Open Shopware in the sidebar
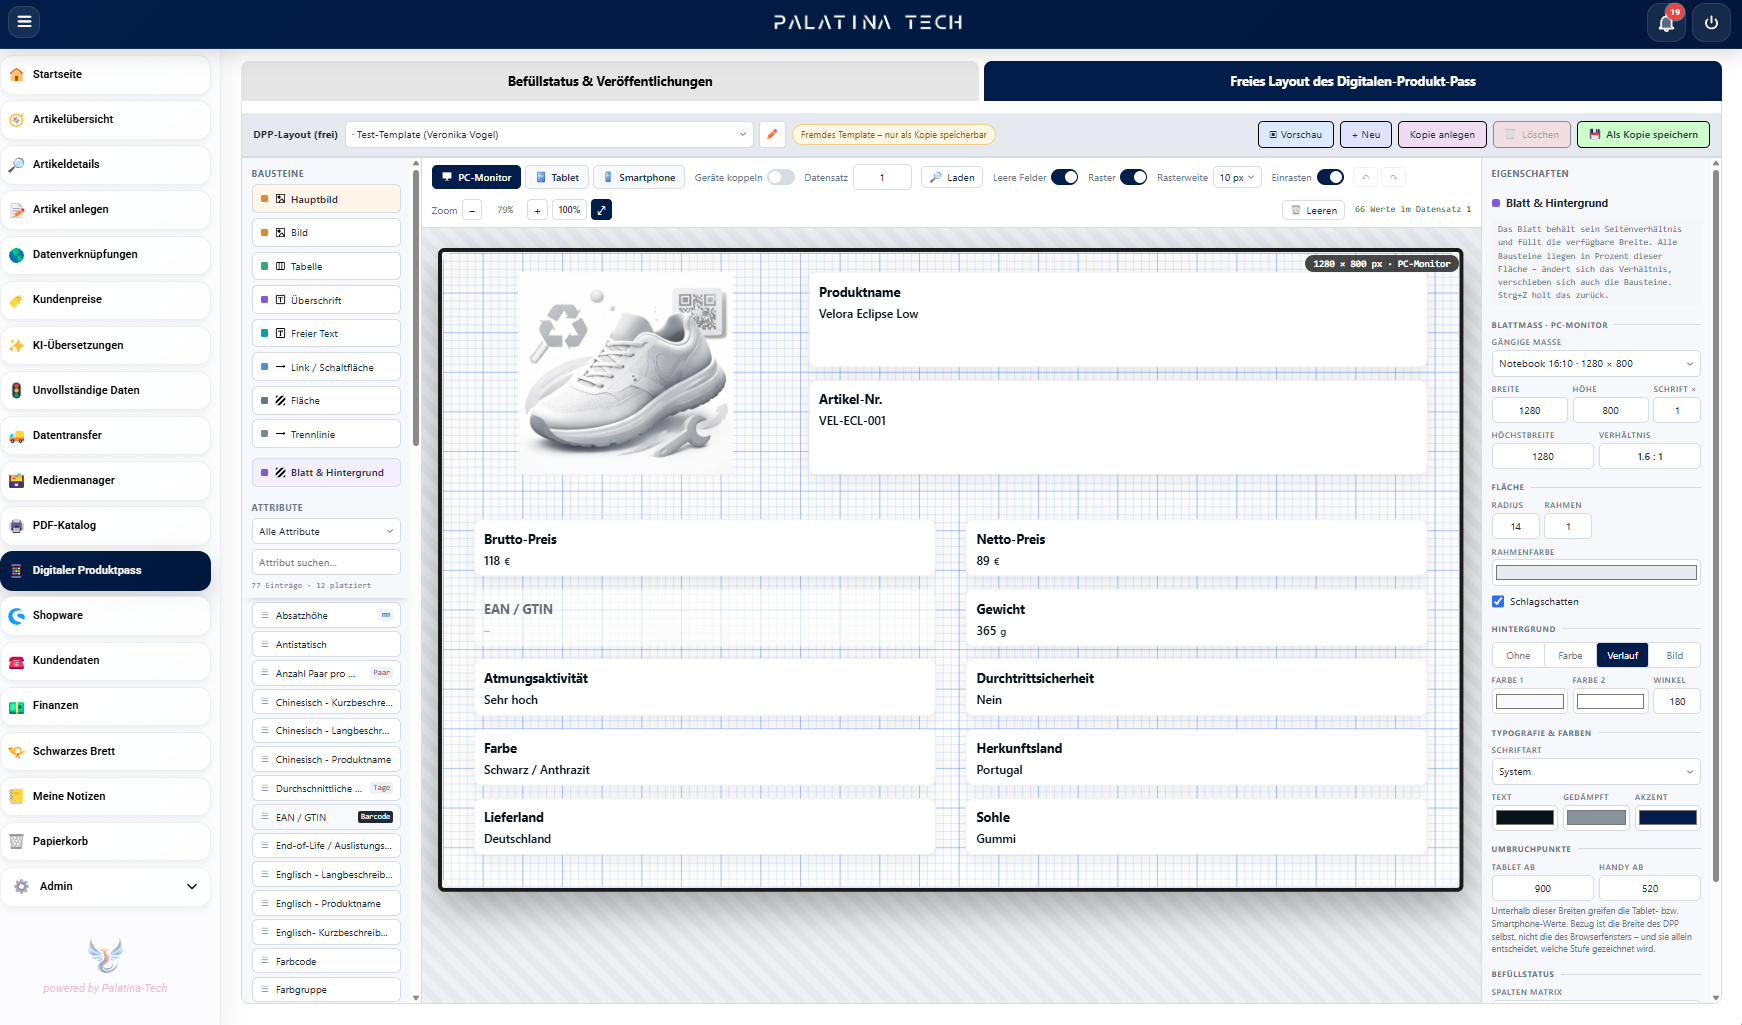The image size is (1742, 1025). click(105, 615)
